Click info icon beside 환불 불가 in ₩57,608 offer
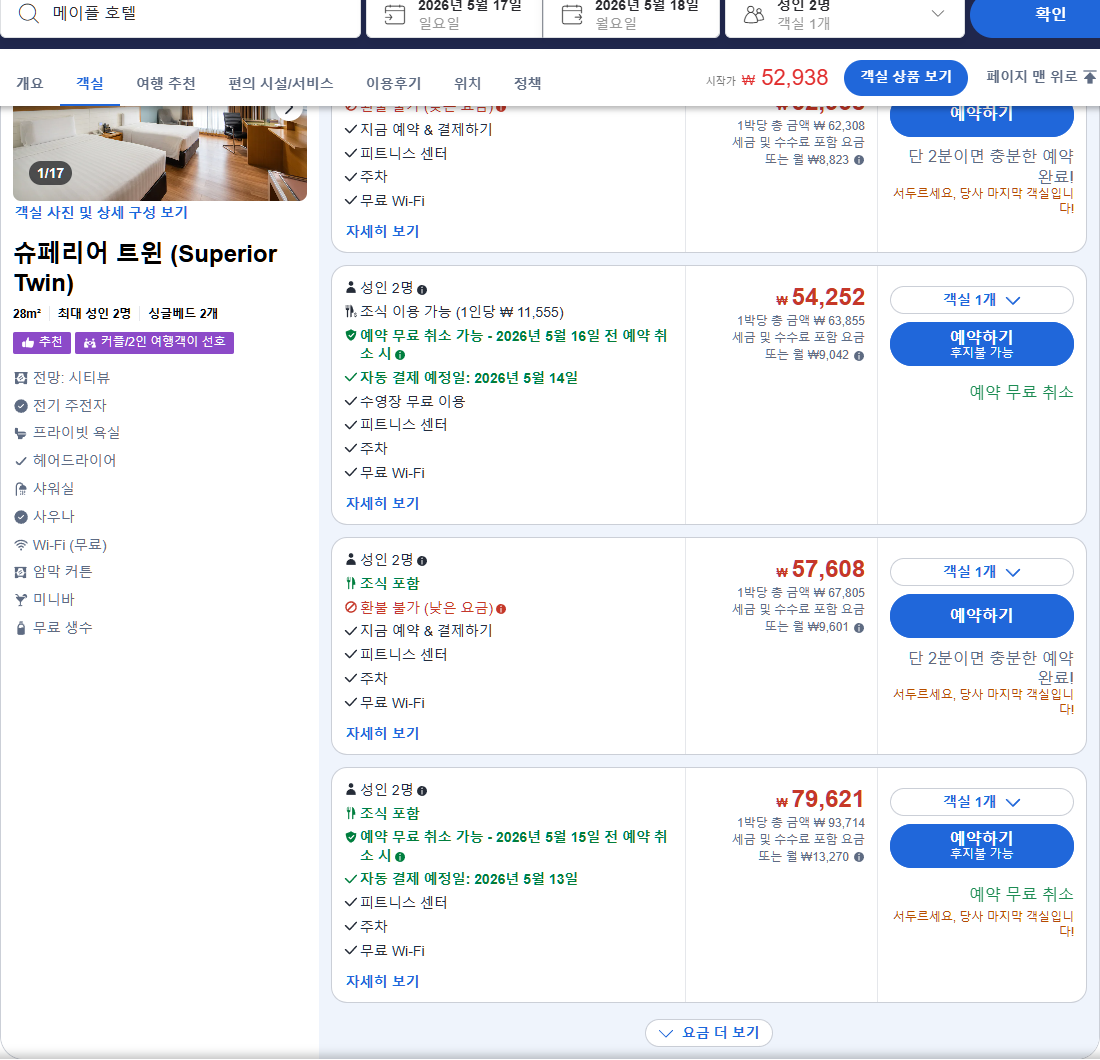1100x1060 pixels. point(501,609)
